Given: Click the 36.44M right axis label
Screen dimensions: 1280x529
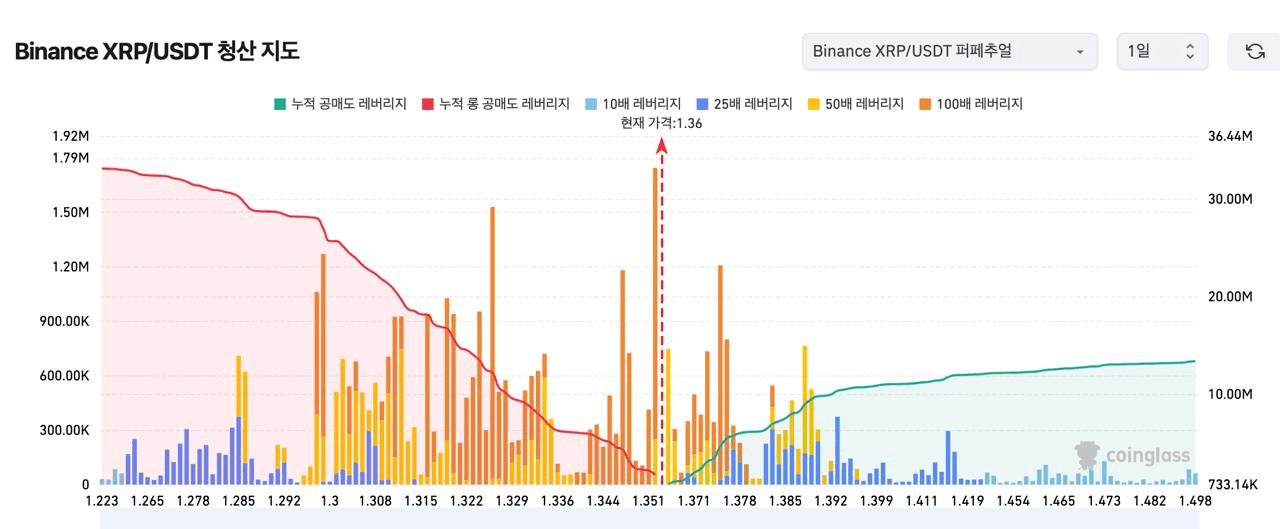Looking at the screenshot, I should (x=1230, y=136).
